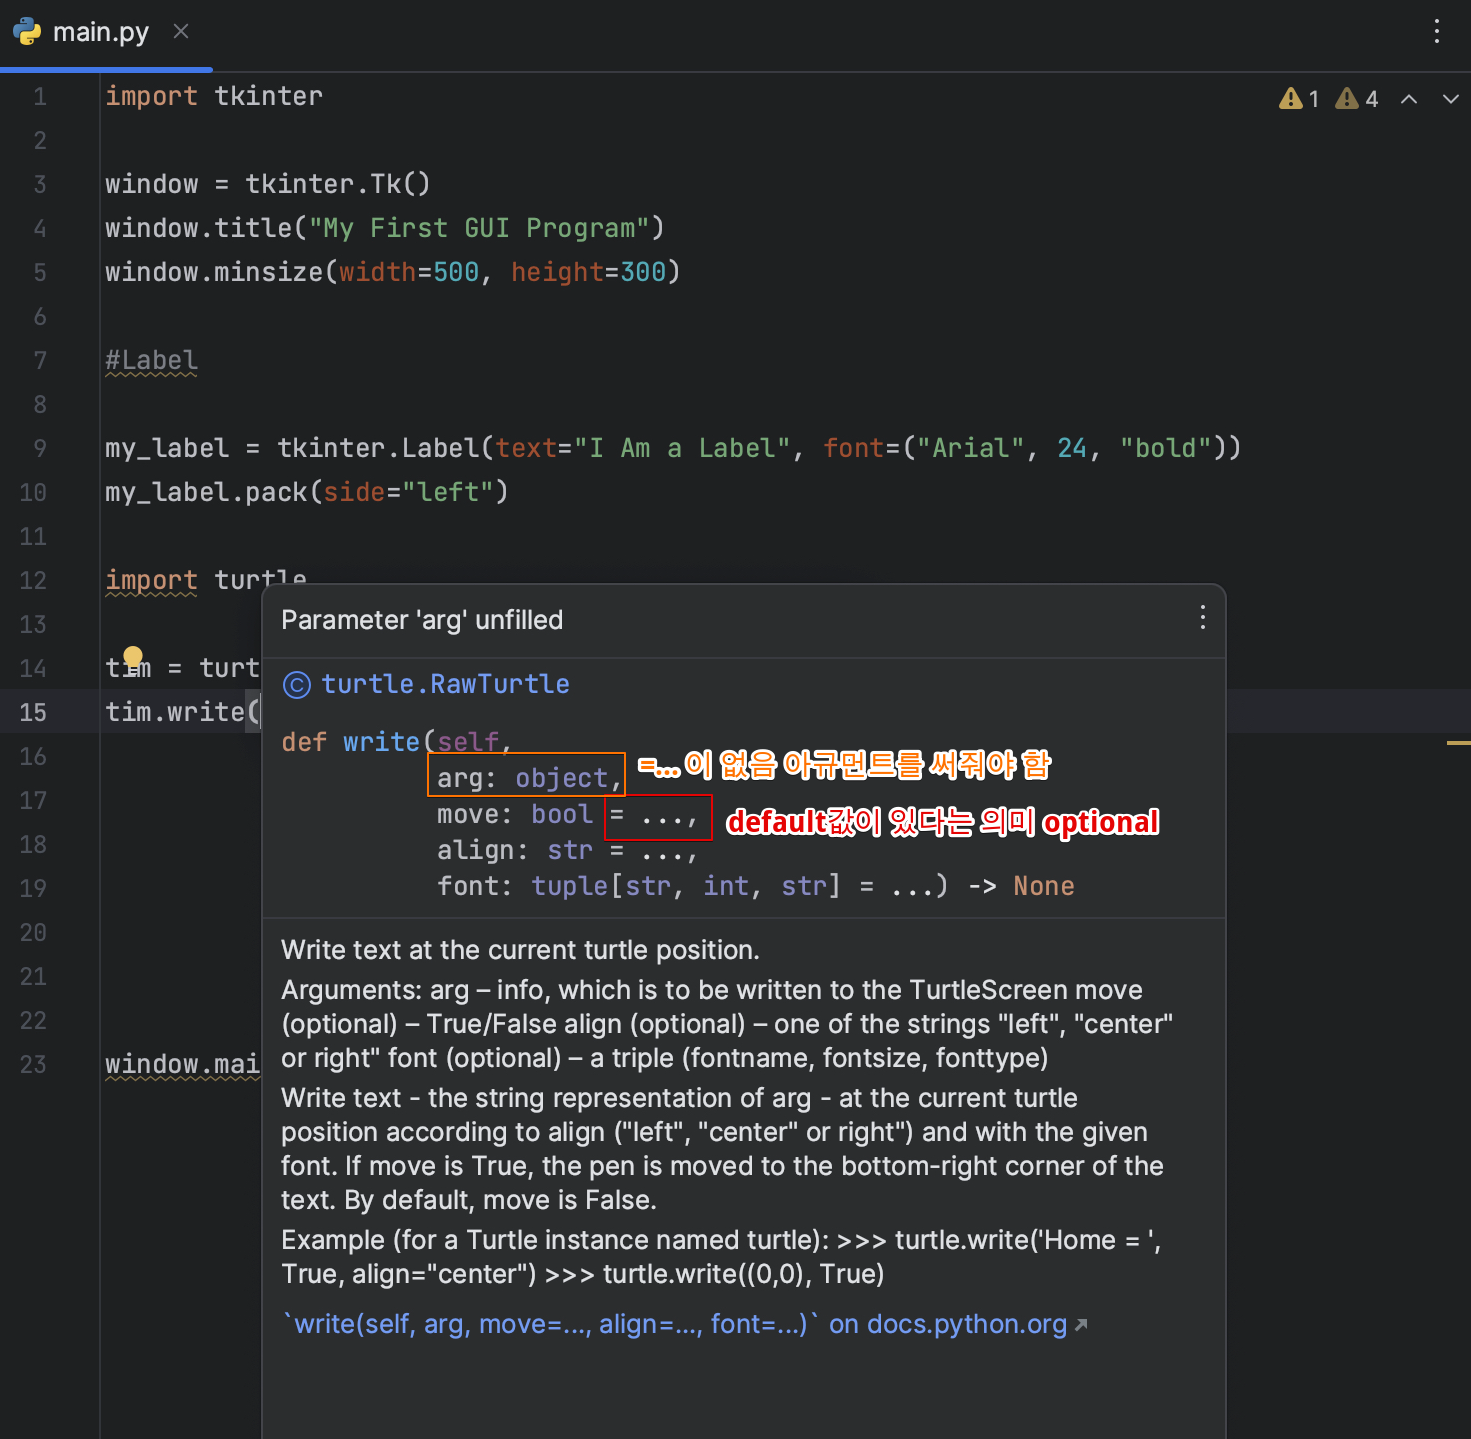
Task: Click the my_label = tkinter.Label line
Action: tap(673, 448)
